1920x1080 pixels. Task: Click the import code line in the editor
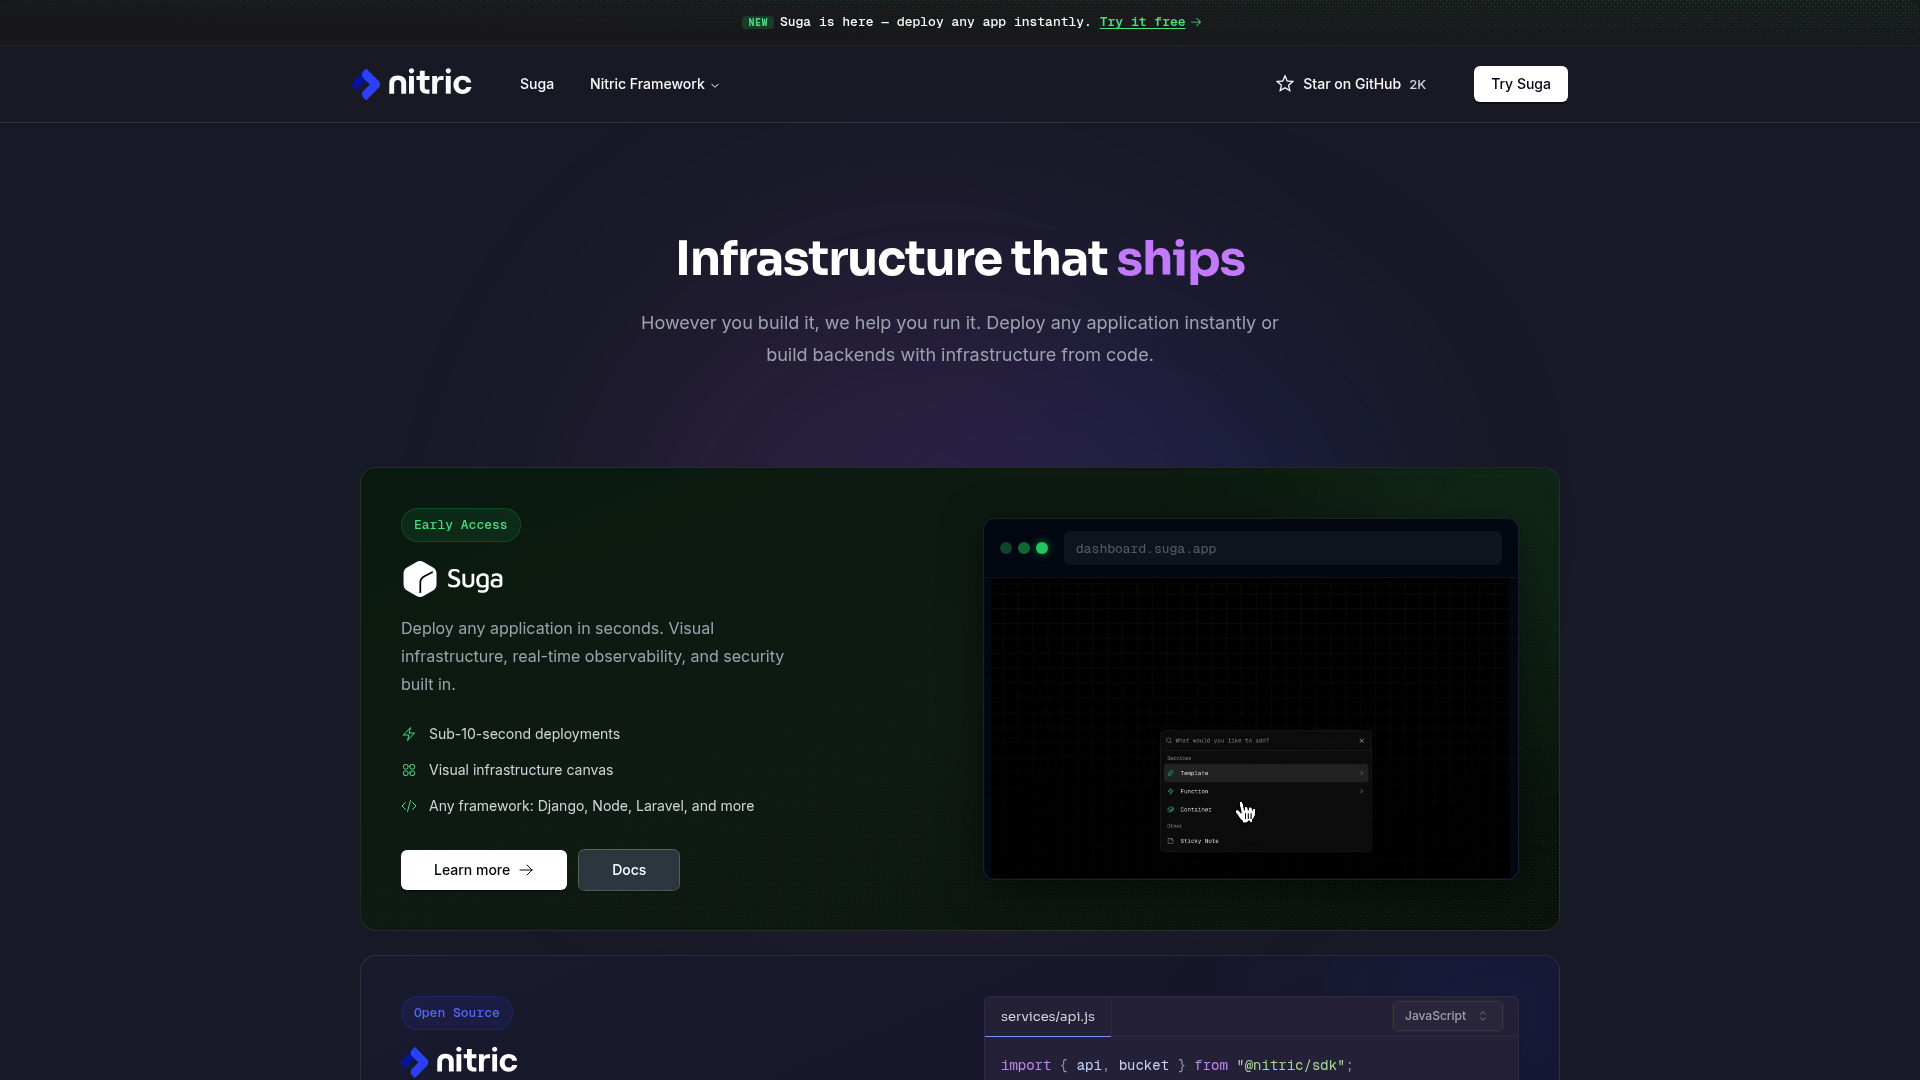1177,1066
